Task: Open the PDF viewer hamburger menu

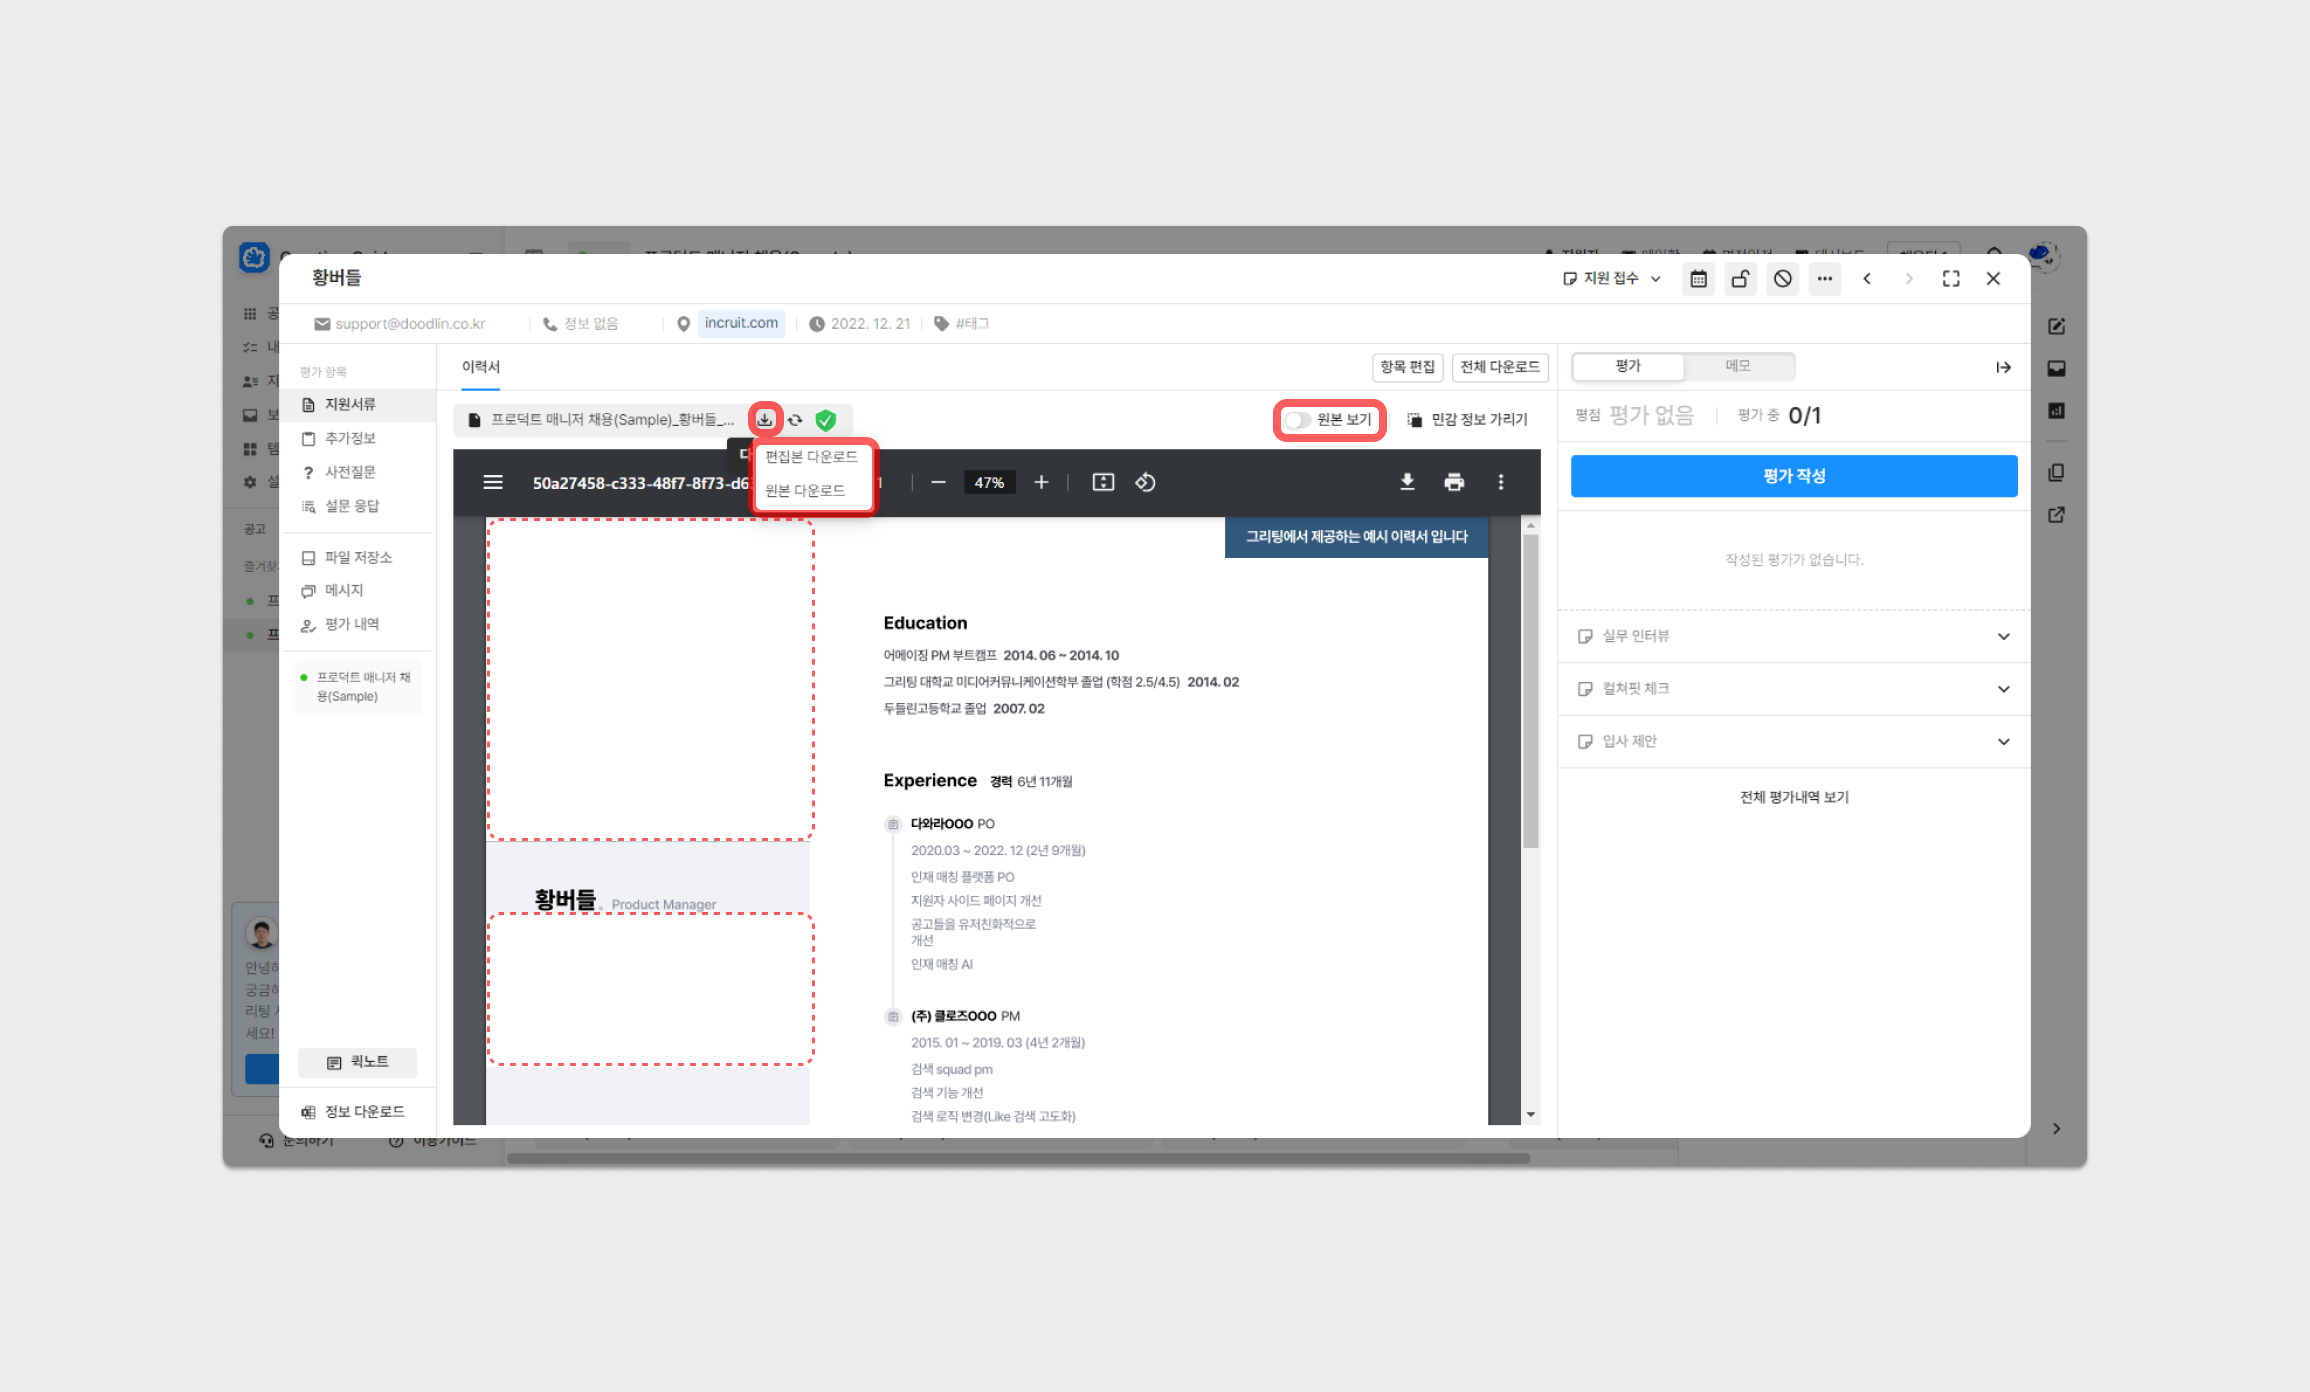Action: coord(493,482)
